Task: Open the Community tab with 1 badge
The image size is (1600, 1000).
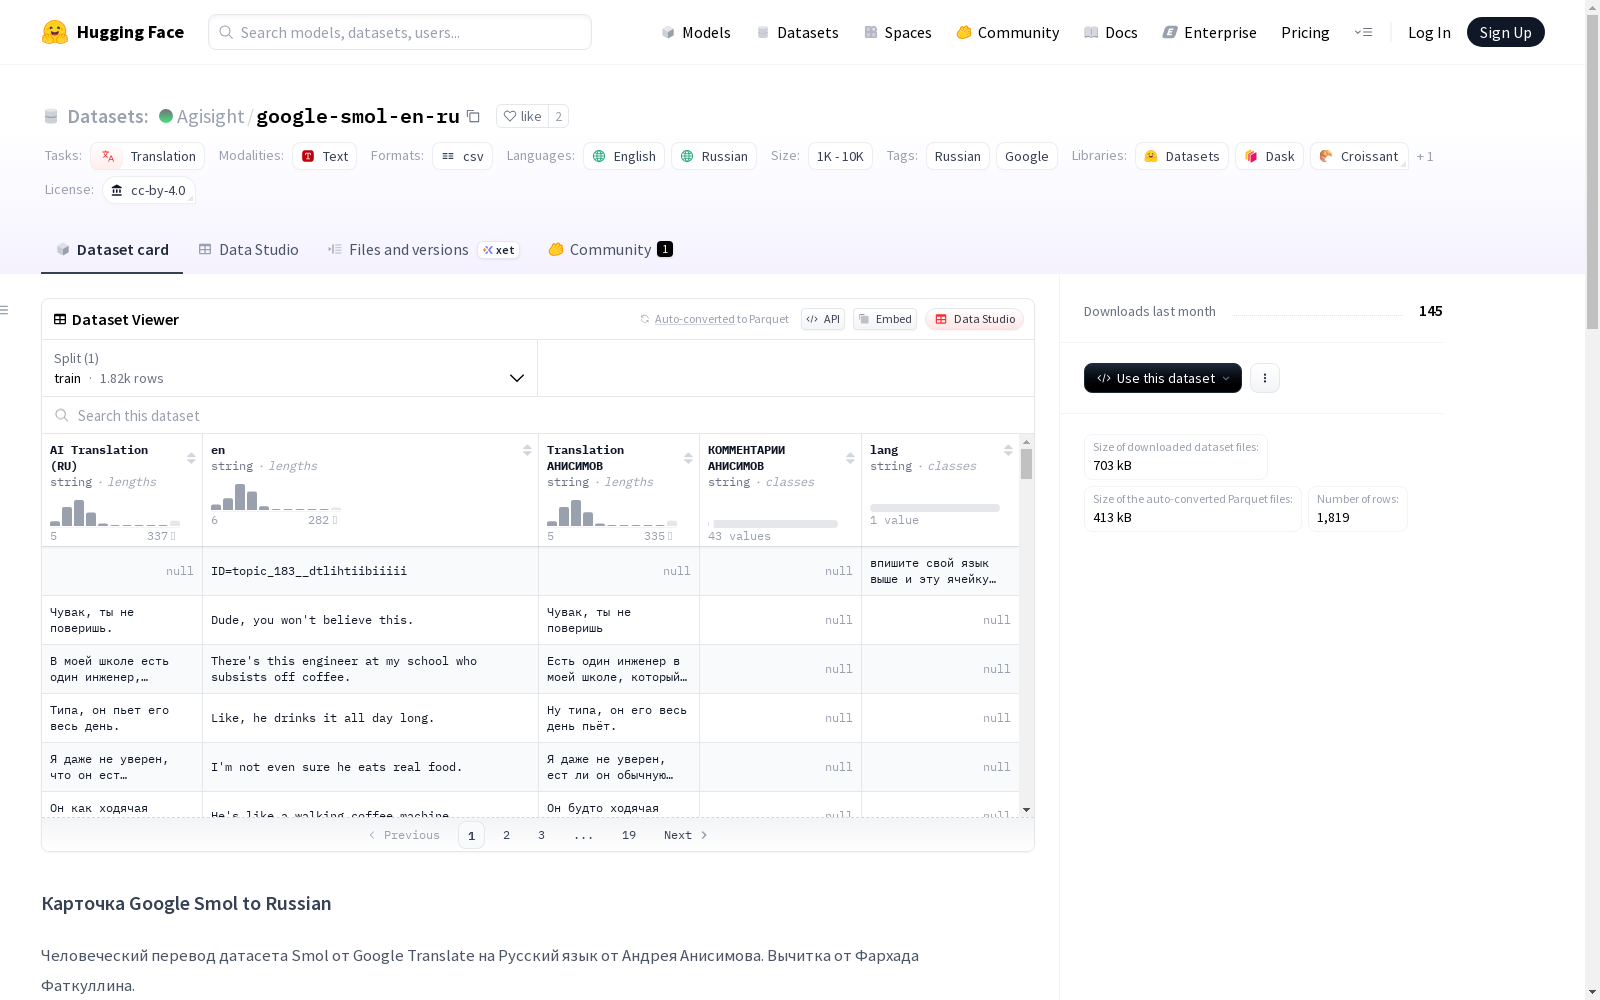Action: (x=610, y=250)
